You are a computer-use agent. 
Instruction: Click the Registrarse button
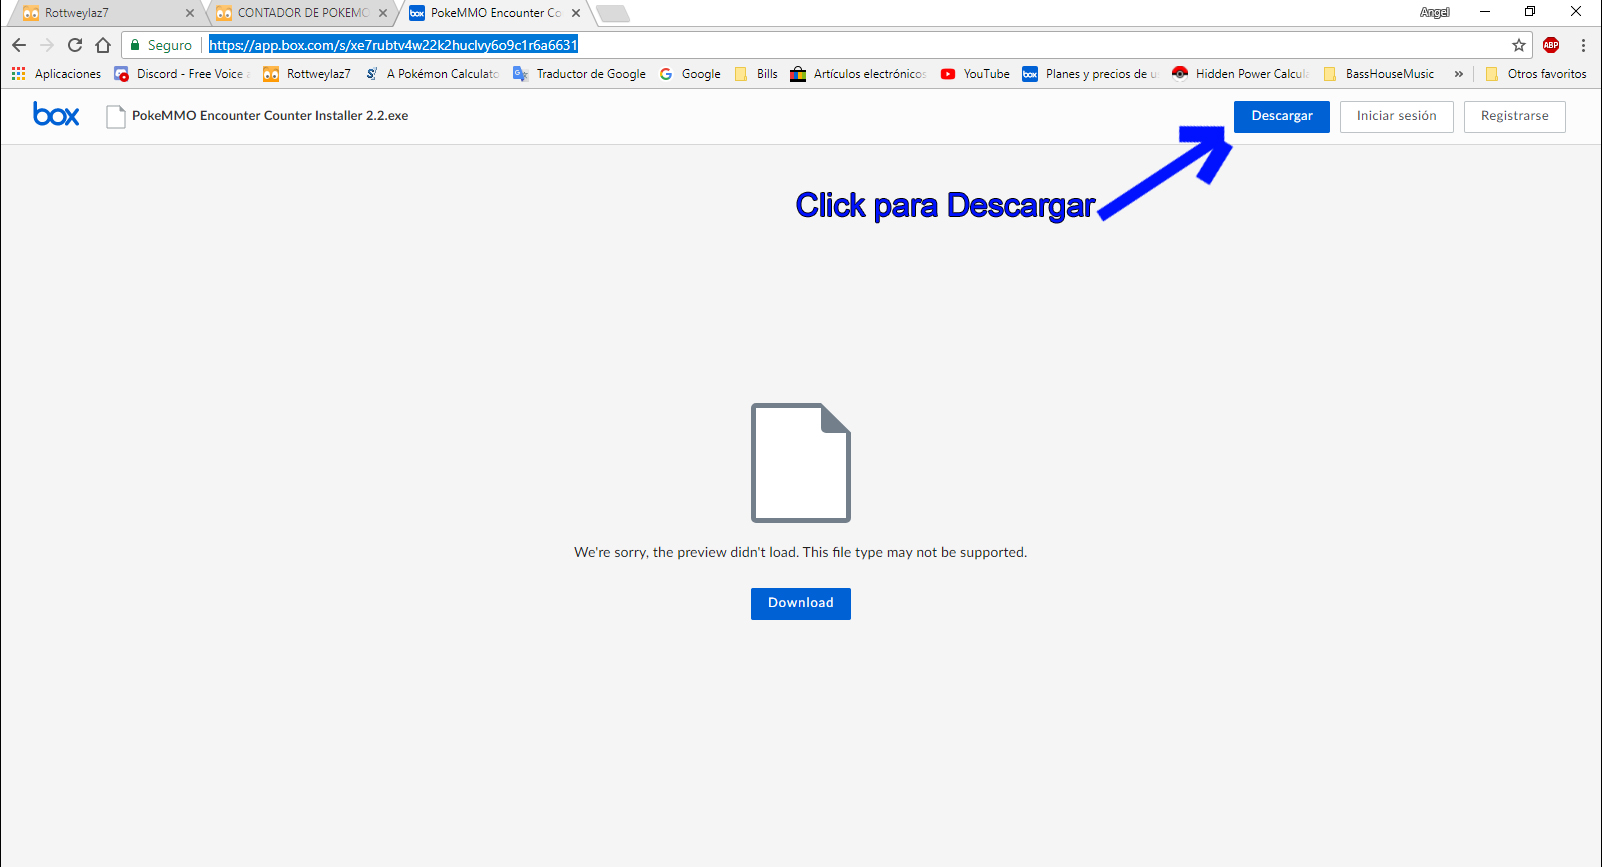click(1514, 116)
